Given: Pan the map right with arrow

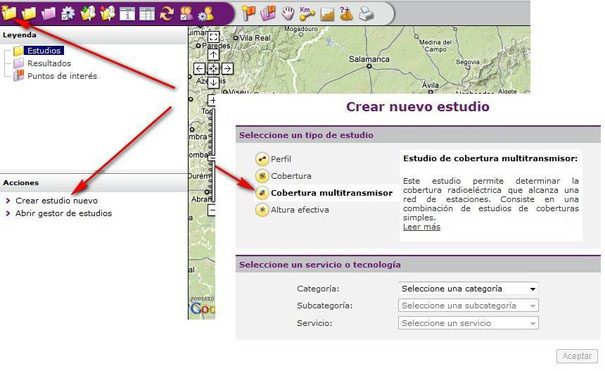Looking at the screenshot, I should (228, 69).
